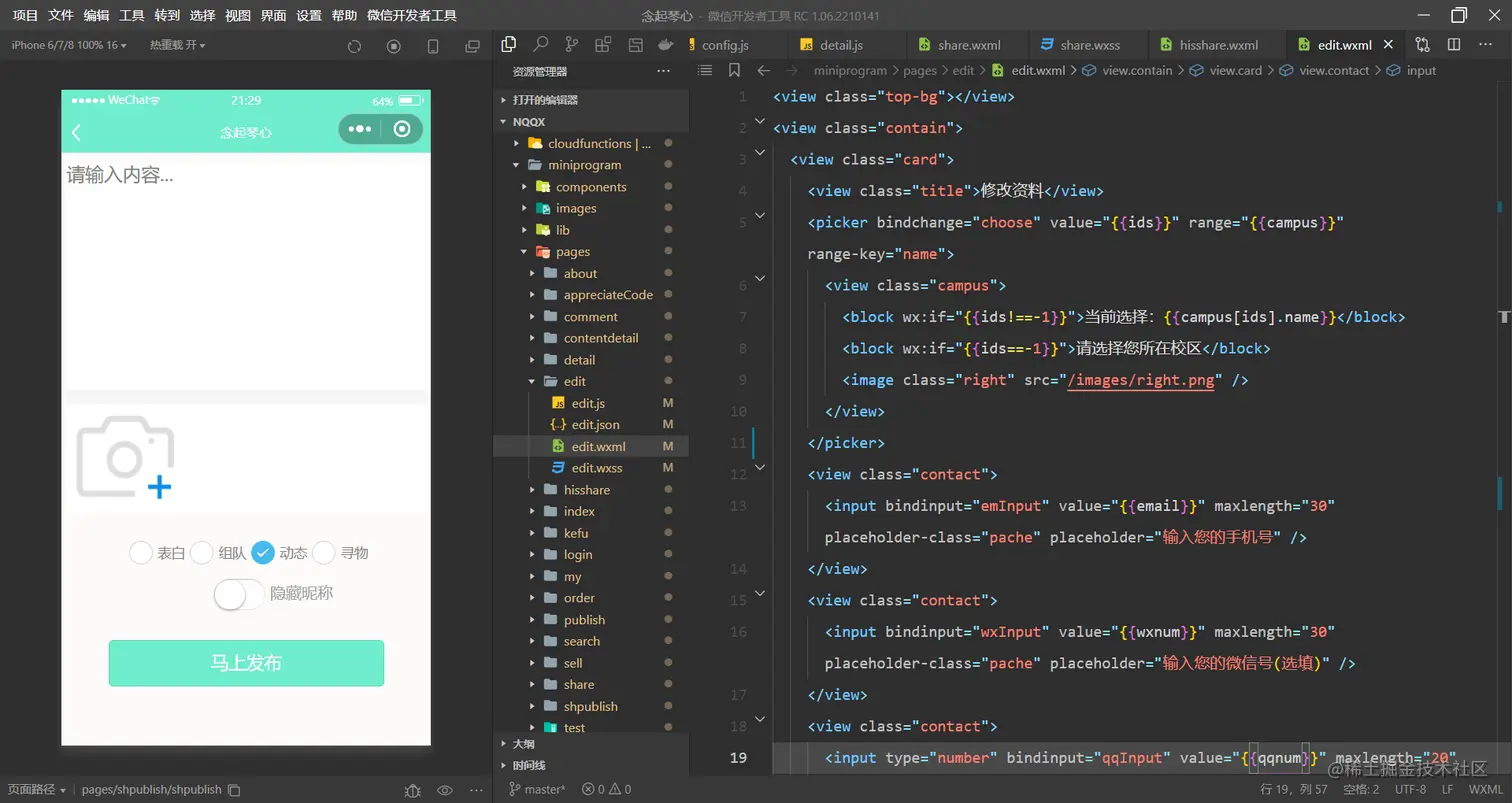
Task: Click the simulator stop icon
Action: point(393,46)
